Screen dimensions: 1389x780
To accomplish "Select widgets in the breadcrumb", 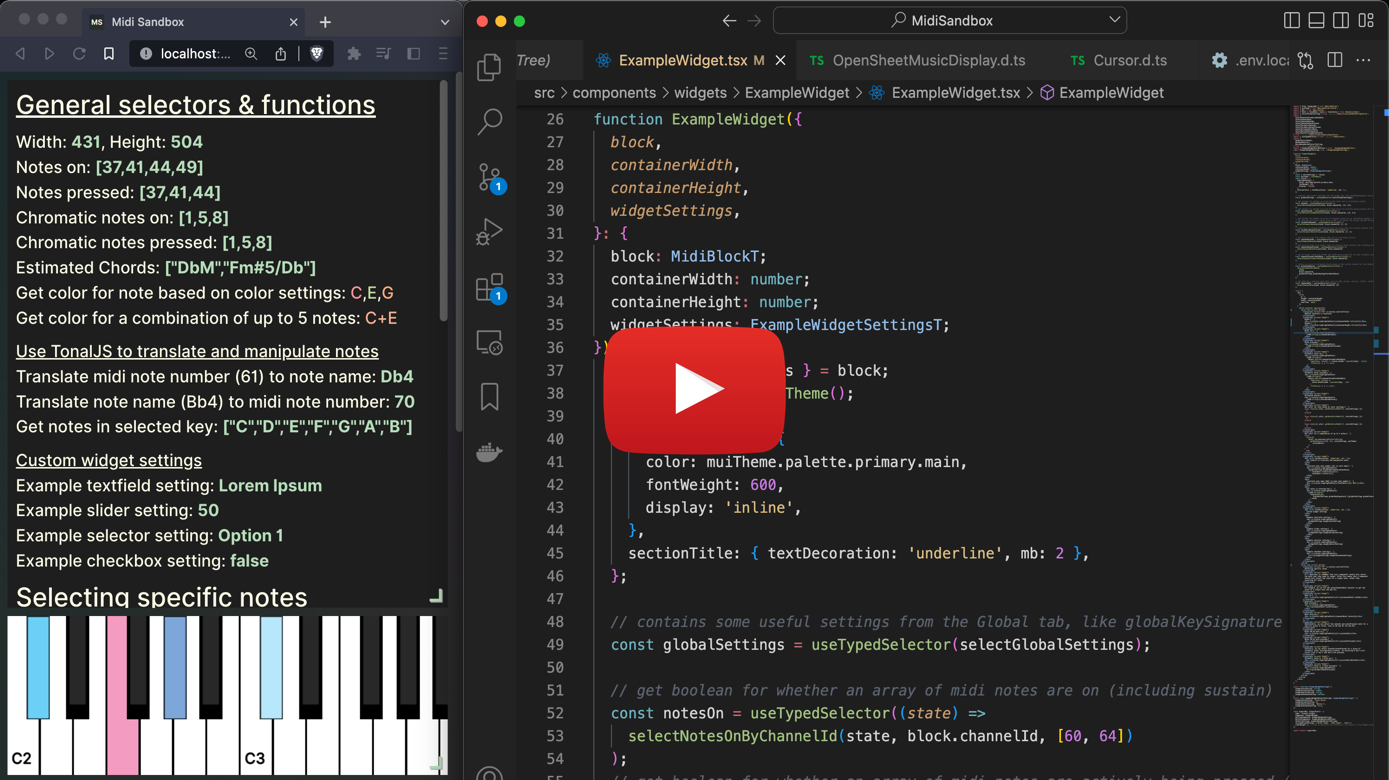I will [700, 93].
